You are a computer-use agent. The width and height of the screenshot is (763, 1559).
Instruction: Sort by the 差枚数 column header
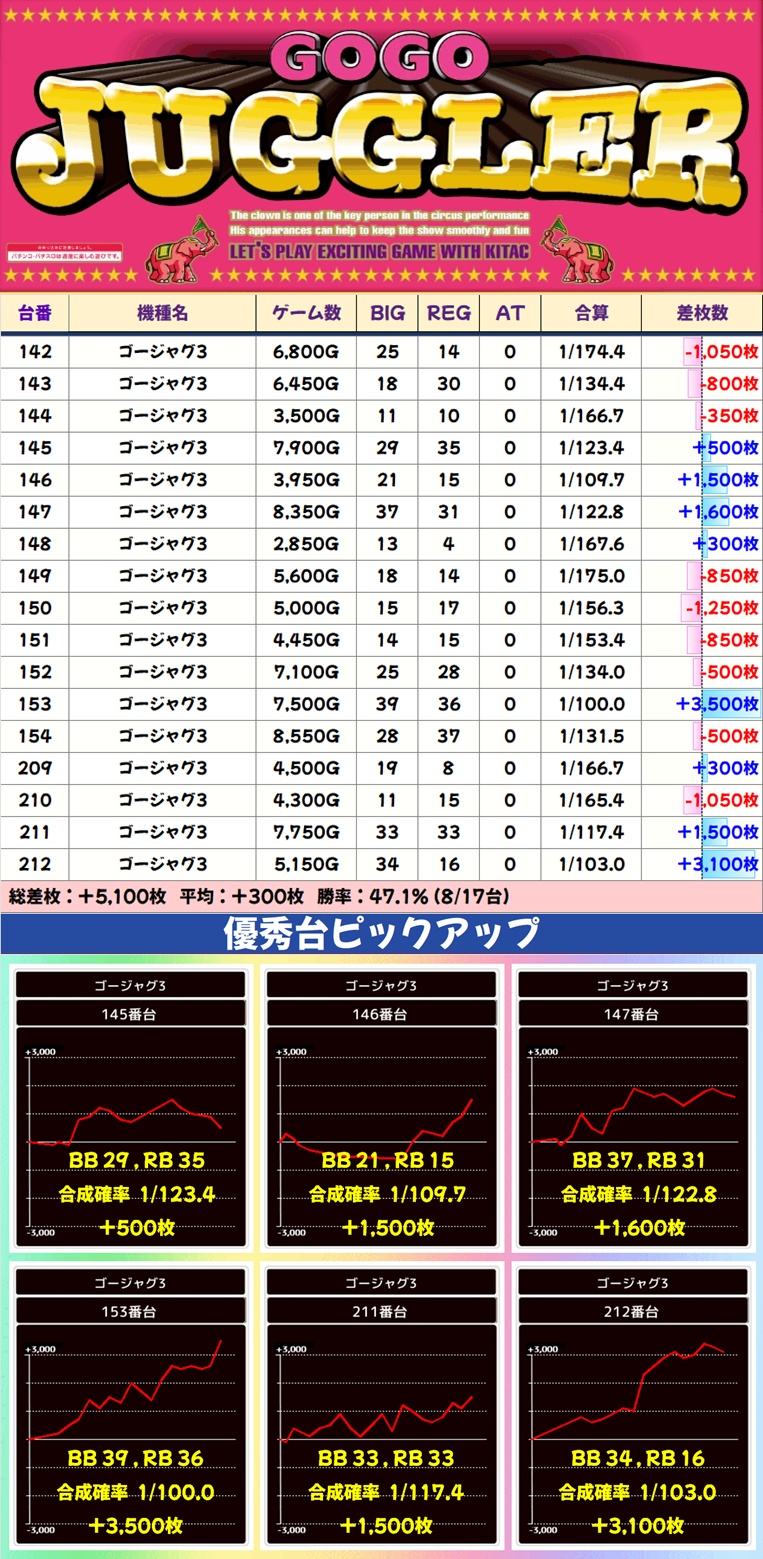[x=701, y=313]
